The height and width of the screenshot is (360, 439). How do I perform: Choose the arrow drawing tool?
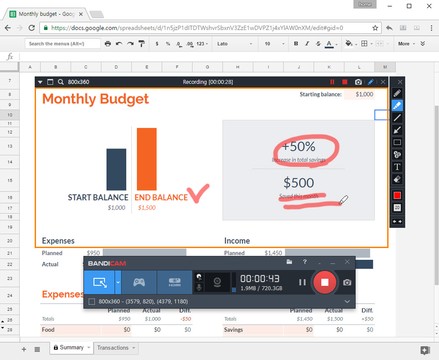tap(397, 130)
